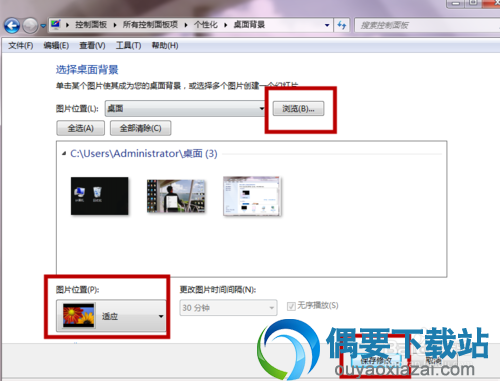Open the 工具(T) menu
The image size is (500, 381).
click(128, 45)
